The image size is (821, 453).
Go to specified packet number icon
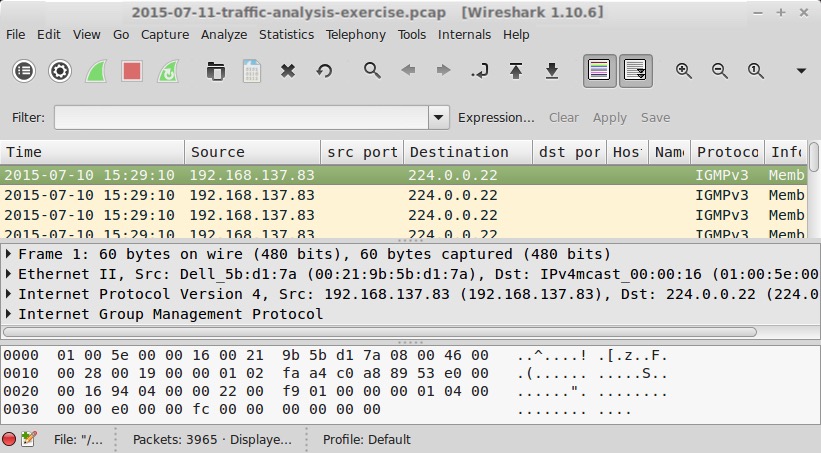(x=480, y=70)
